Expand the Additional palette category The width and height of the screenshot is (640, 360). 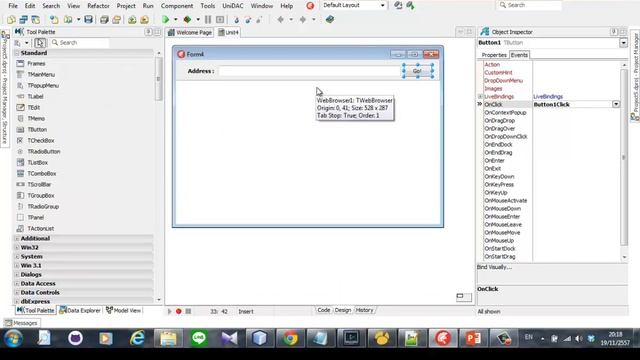[x=17, y=238]
